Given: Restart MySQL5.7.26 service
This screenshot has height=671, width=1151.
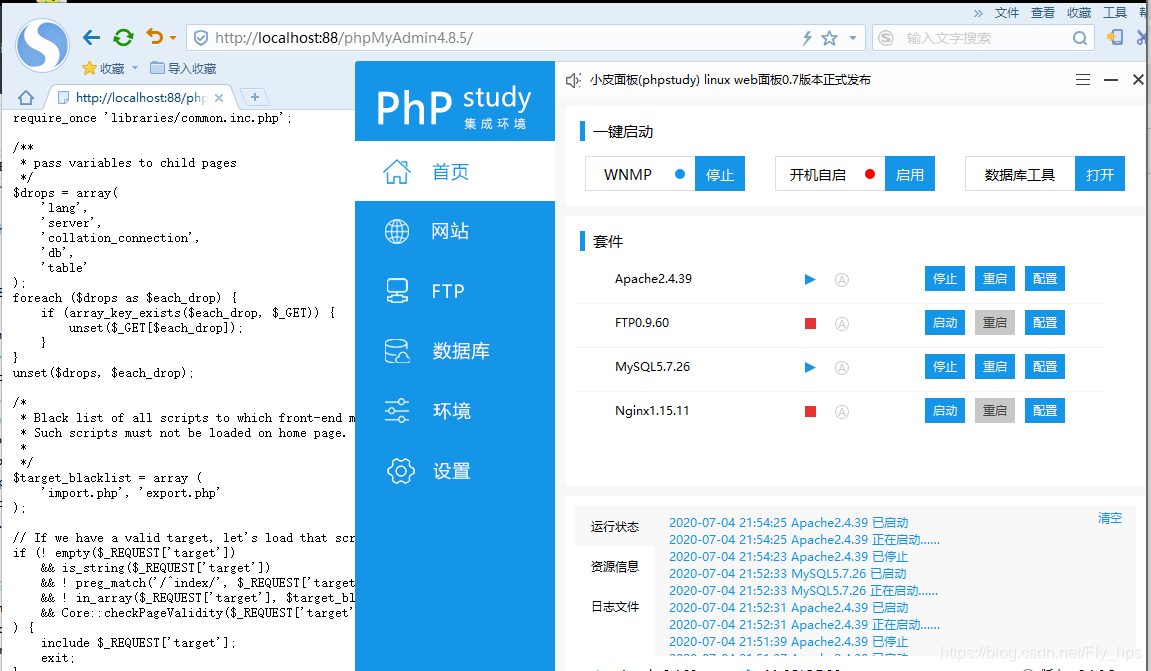Looking at the screenshot, I should 995,366.
